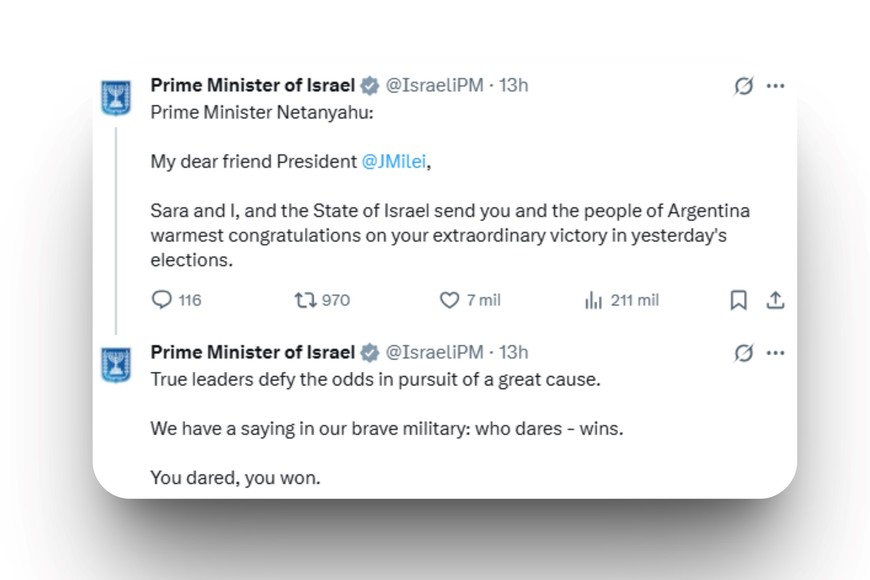This screenshot has height=580, width=870.
Task: Click first tweet's Prime Minister of Israel name
Action: (252, 85)
